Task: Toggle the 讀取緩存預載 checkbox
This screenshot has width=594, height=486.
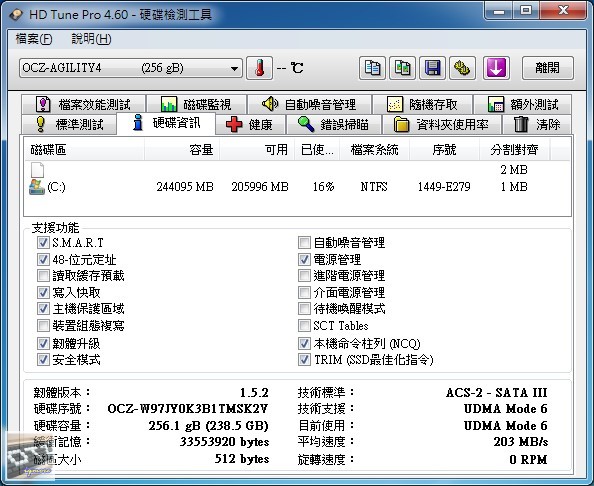Action: [x=43, y=275]
